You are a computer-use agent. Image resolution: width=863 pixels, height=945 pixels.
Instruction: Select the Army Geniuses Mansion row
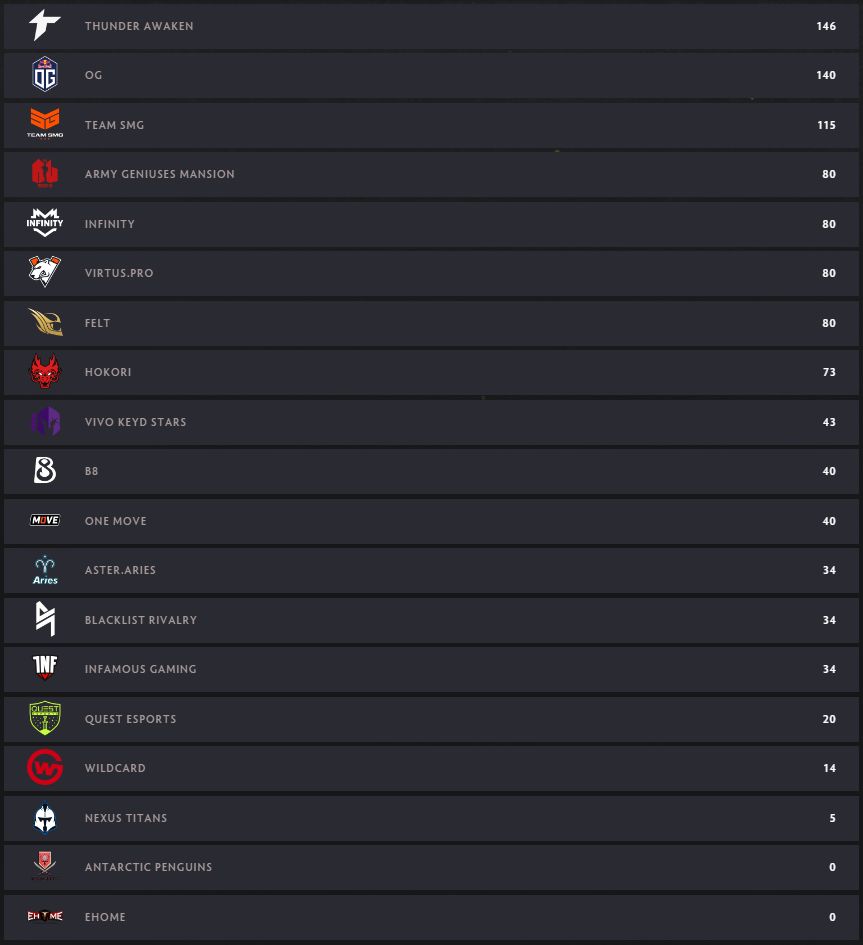(x=430, y=174)
